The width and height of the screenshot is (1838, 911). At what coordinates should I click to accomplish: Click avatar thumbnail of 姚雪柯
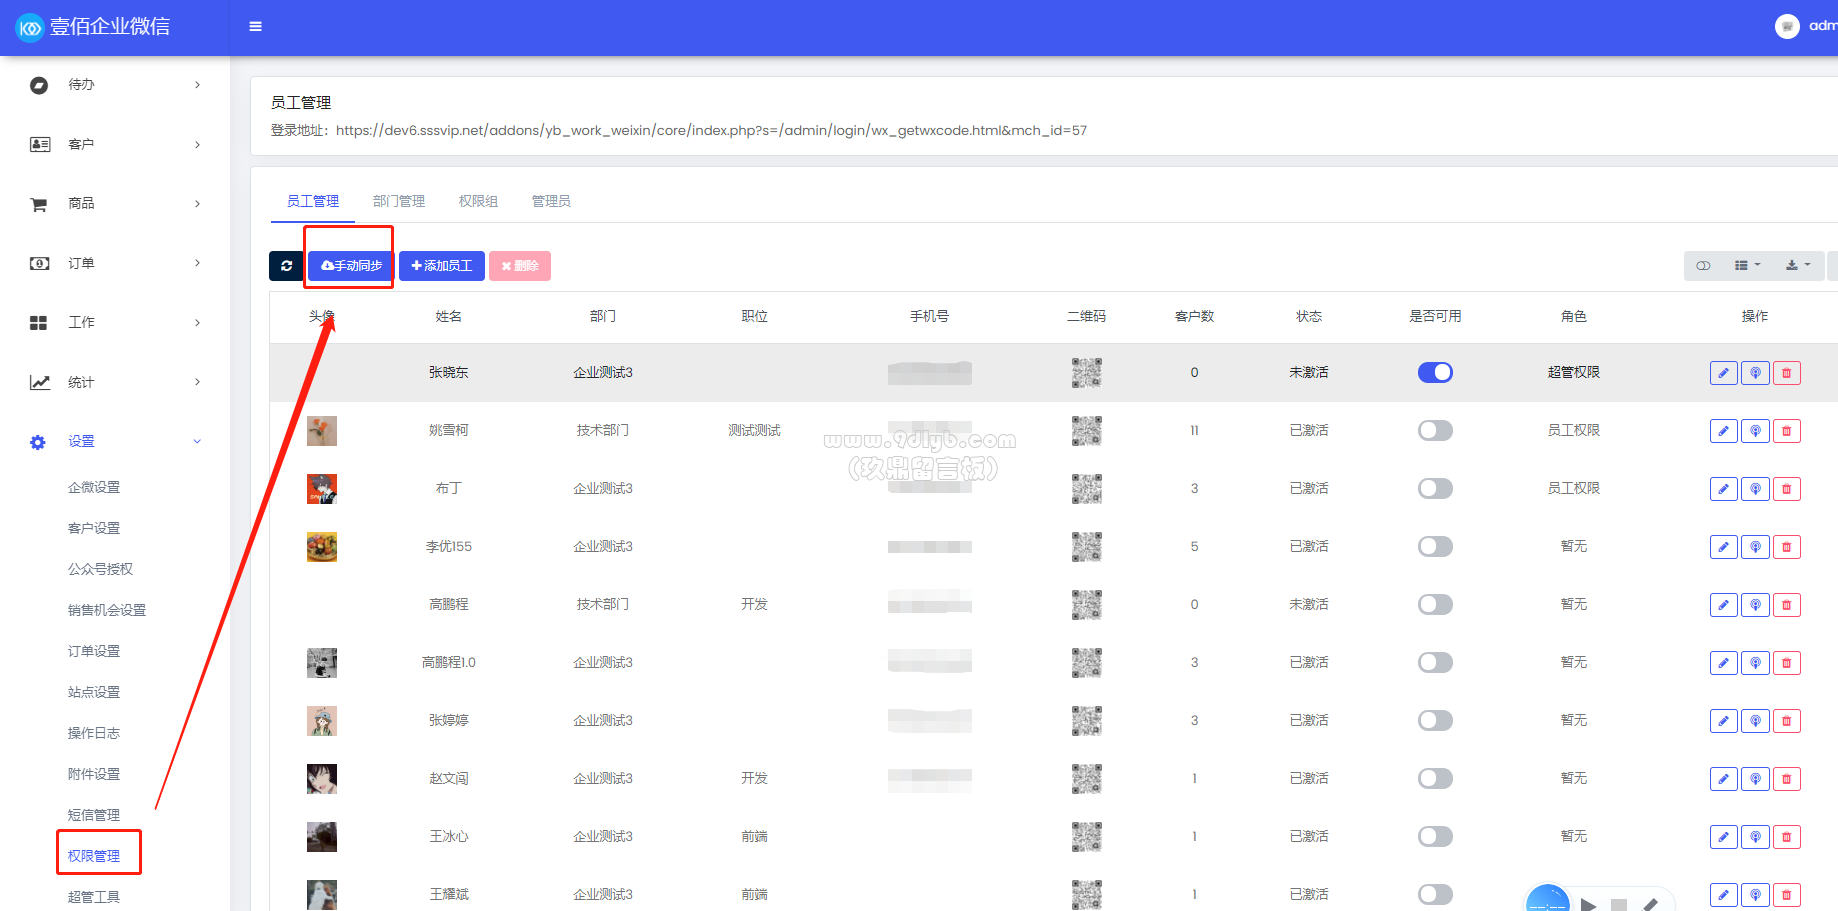tap(322, 431)
